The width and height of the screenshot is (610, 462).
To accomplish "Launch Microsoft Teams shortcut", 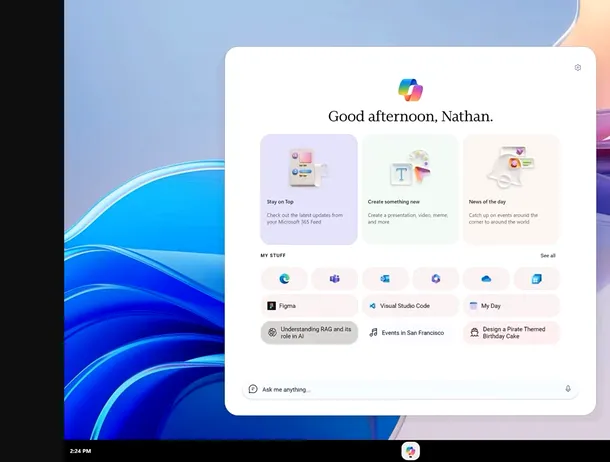I will (335, 279).
